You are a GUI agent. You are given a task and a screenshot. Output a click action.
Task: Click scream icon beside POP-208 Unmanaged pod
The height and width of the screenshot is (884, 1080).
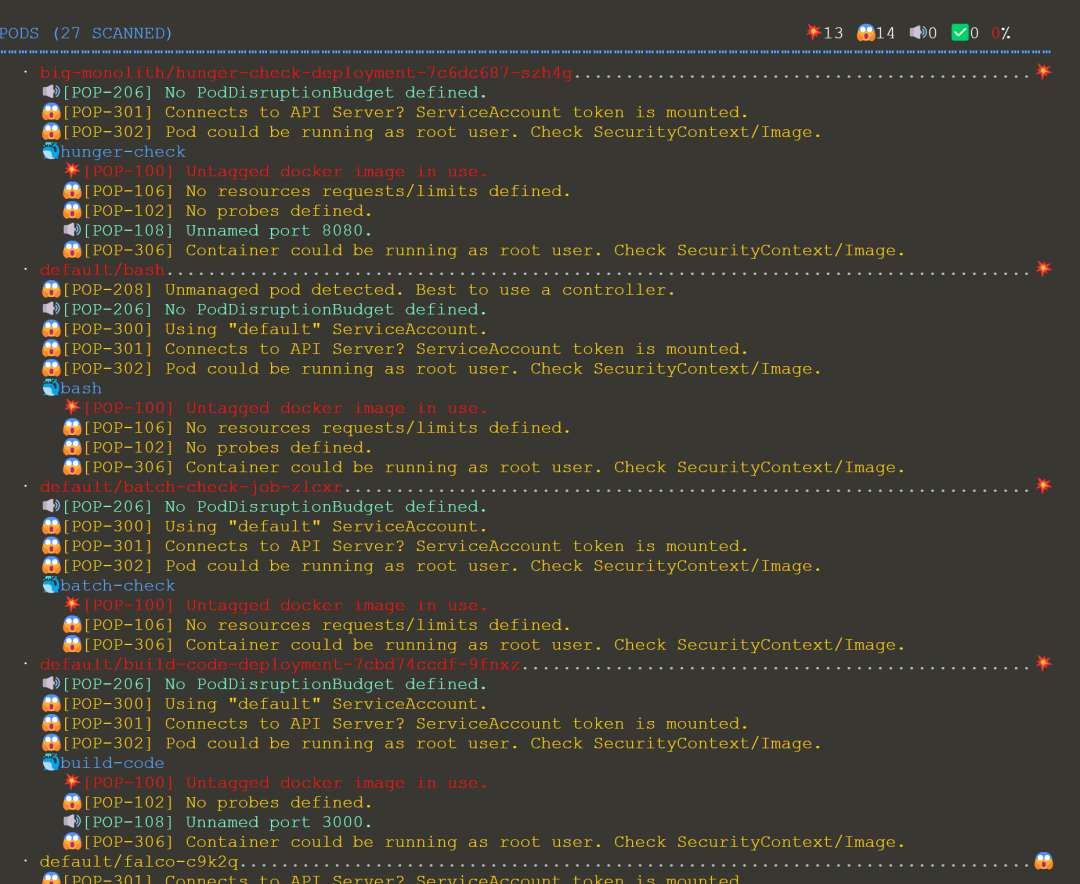(51, 289)
